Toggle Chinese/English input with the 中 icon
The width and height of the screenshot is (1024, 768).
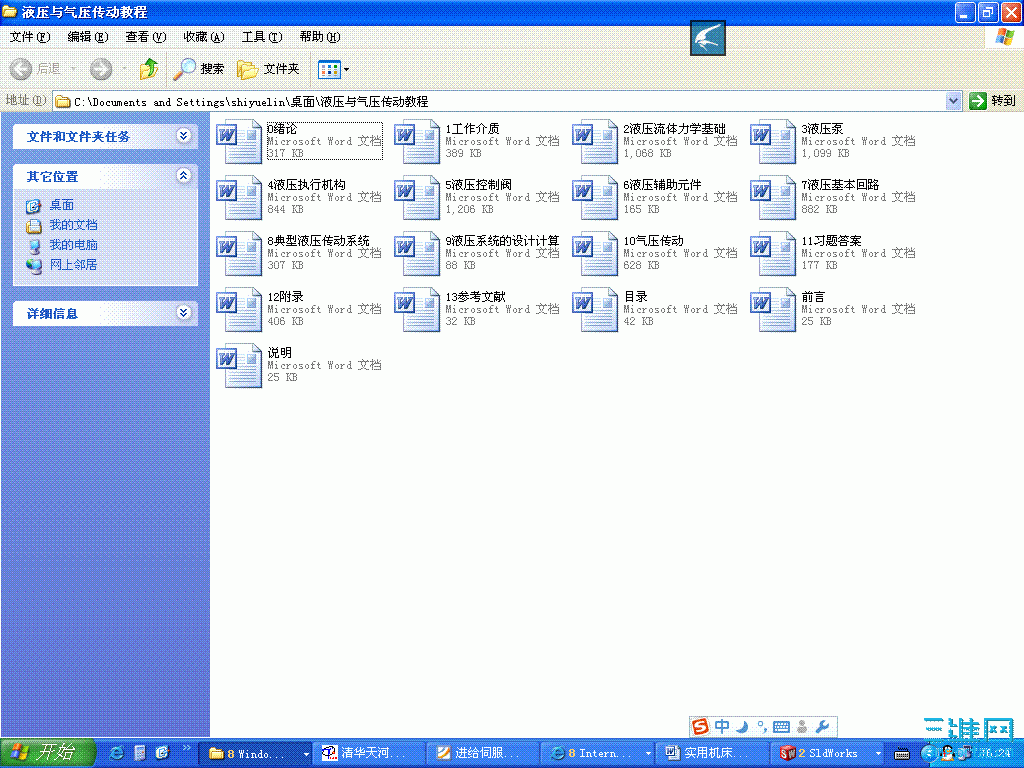click(723, 727)
